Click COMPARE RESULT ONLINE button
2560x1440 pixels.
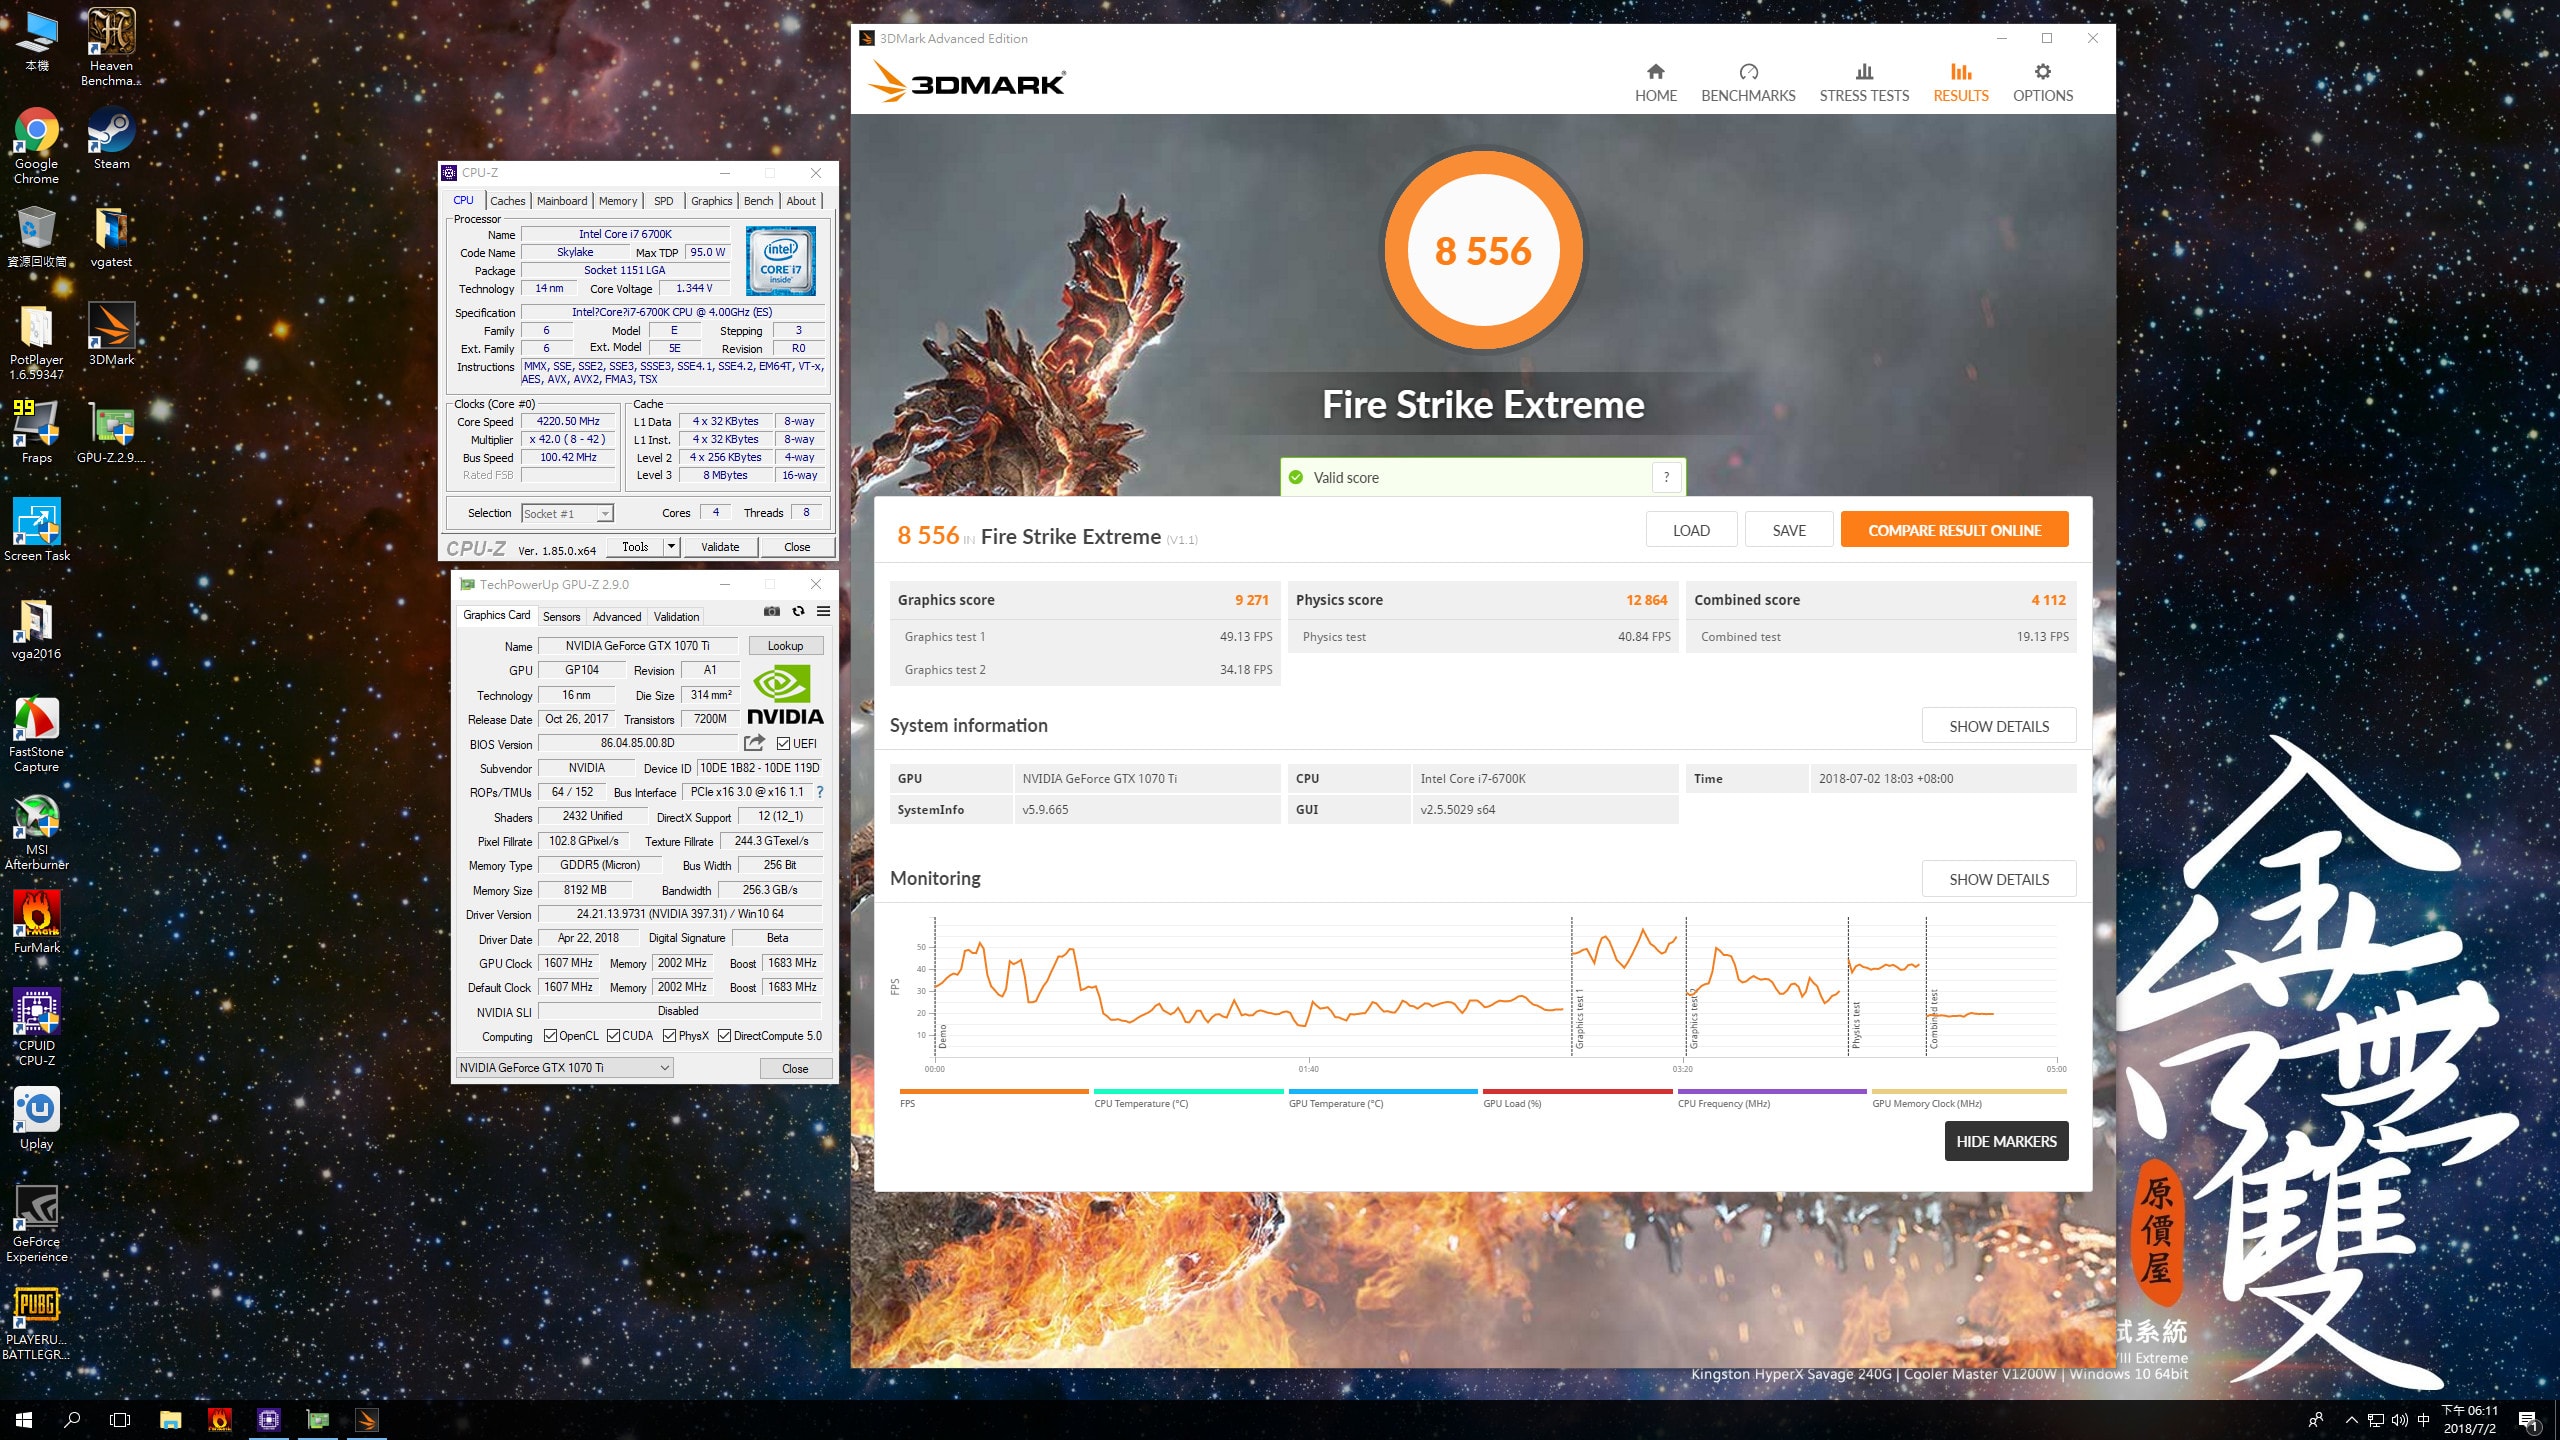point(1954,530)
